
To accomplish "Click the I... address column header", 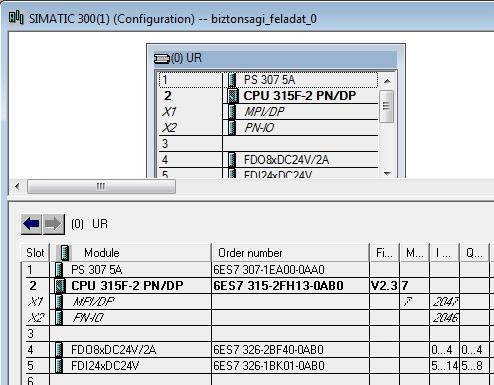I will point(445,253).
